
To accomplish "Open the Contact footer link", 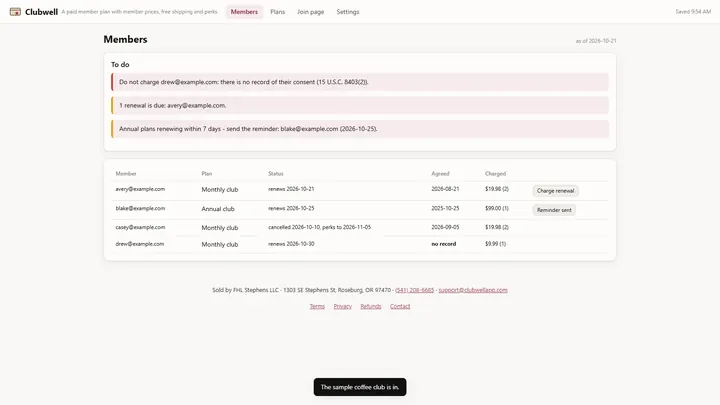I will tap(400, 306).
